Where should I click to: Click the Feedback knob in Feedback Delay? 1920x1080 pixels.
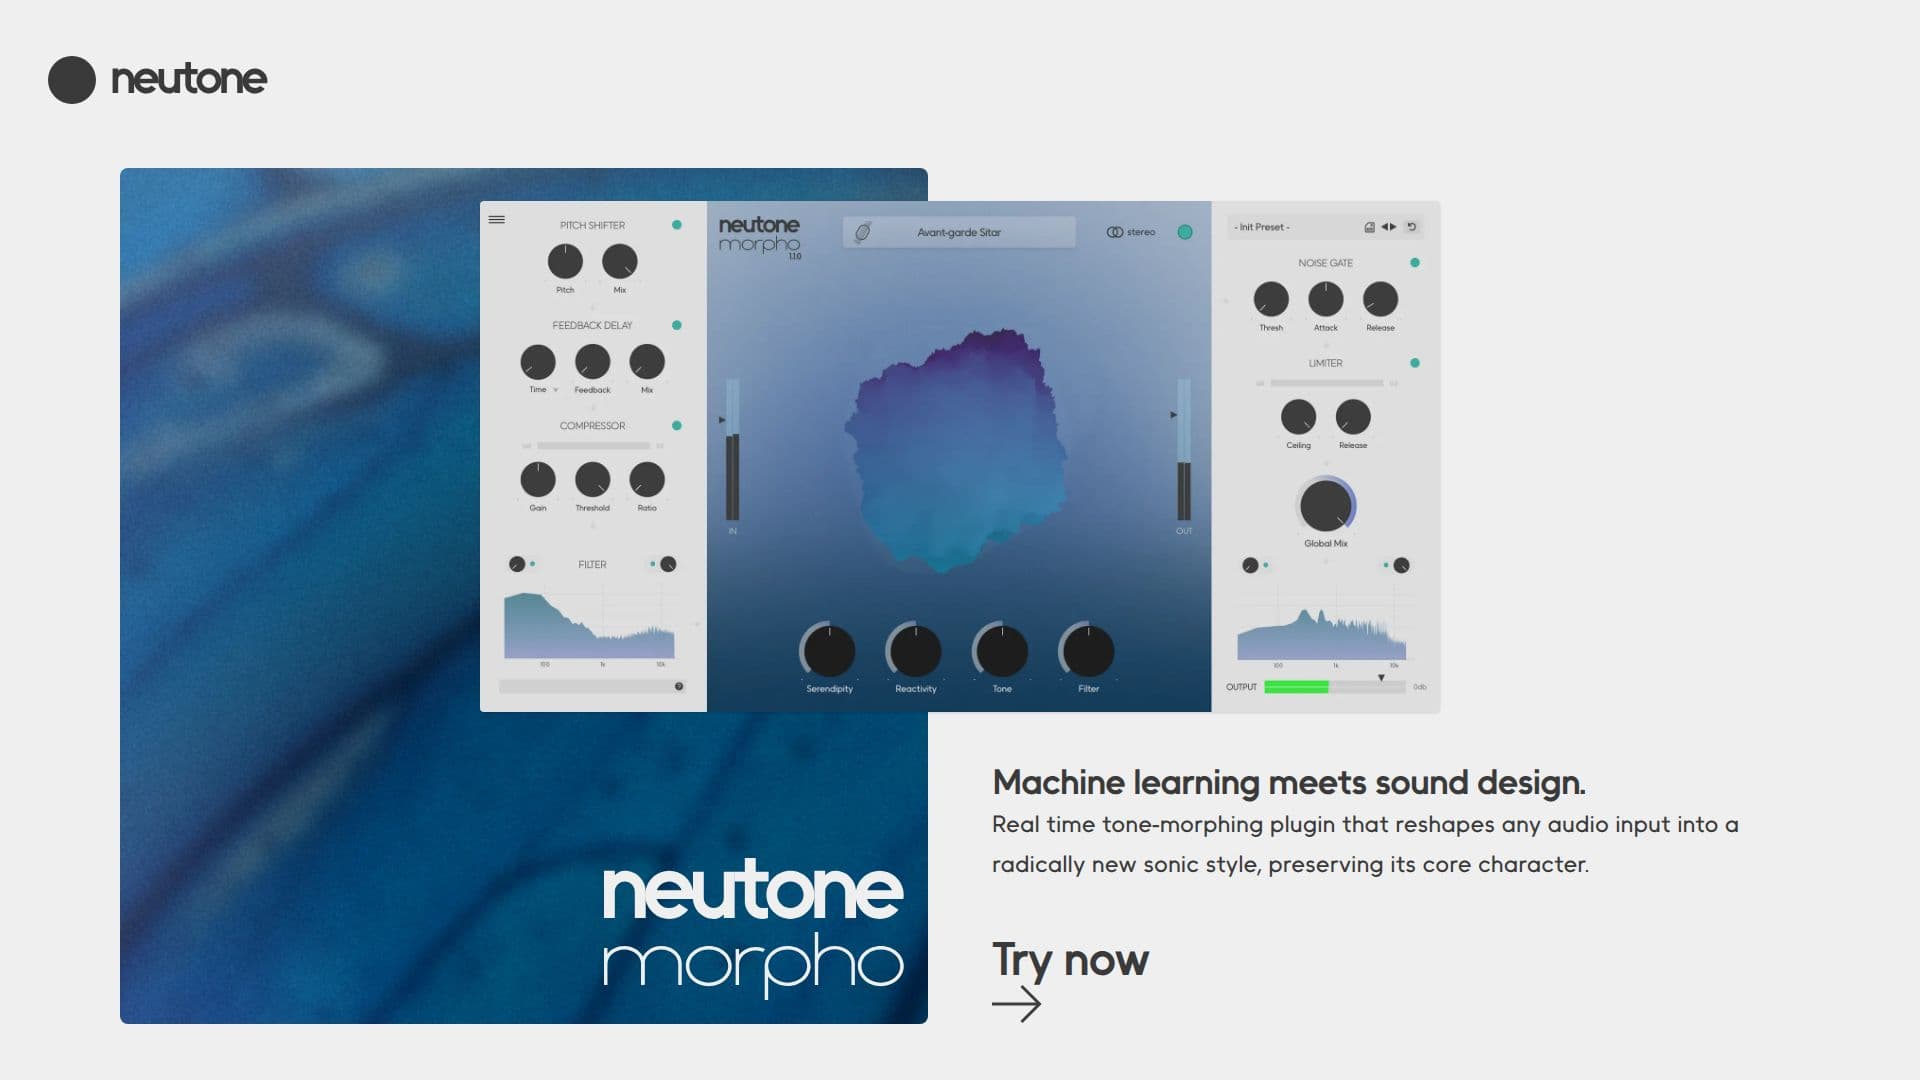(592, 362)
